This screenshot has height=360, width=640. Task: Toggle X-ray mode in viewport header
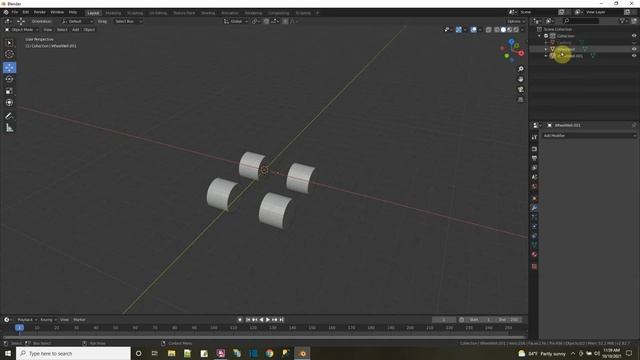point(488,30)
